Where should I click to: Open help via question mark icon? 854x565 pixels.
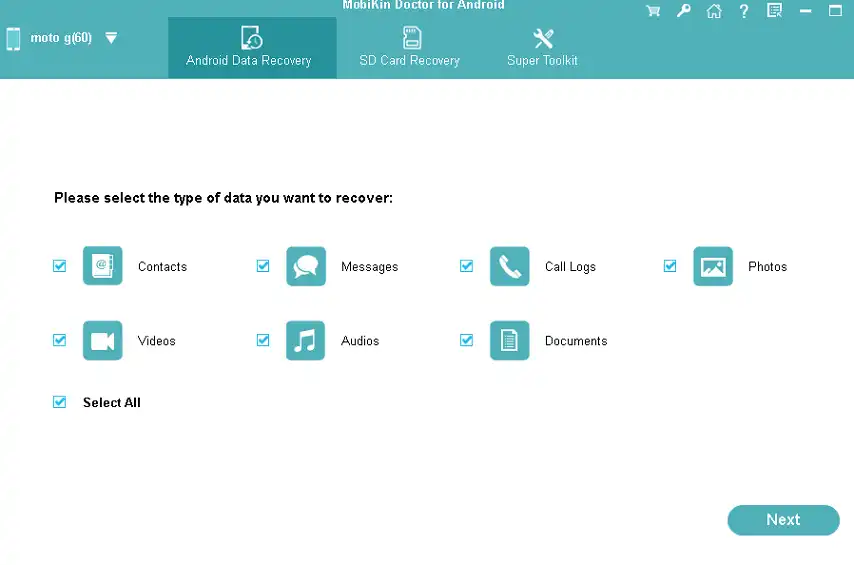[x=743, y=11]
